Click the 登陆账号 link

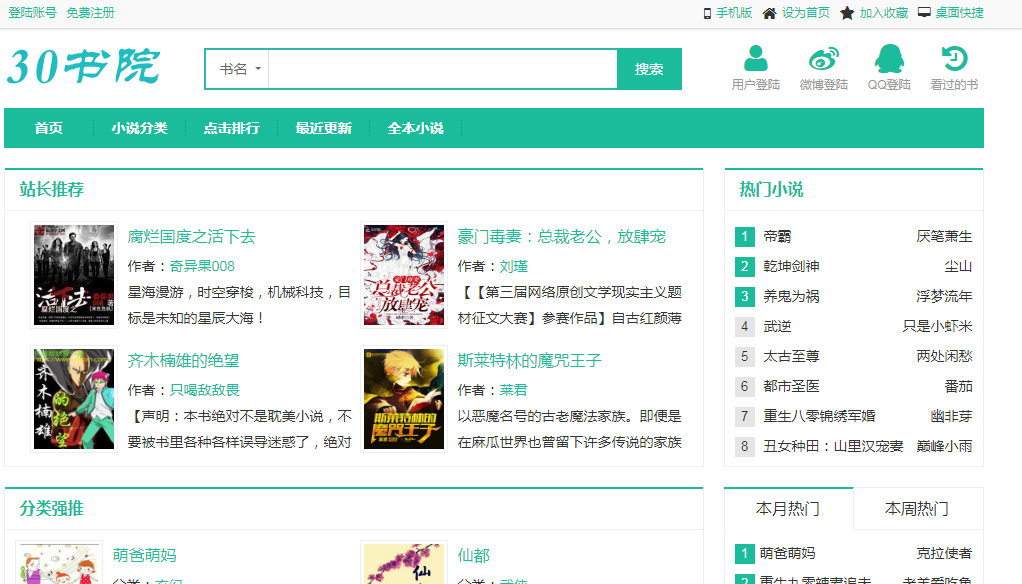click(33, 13)
